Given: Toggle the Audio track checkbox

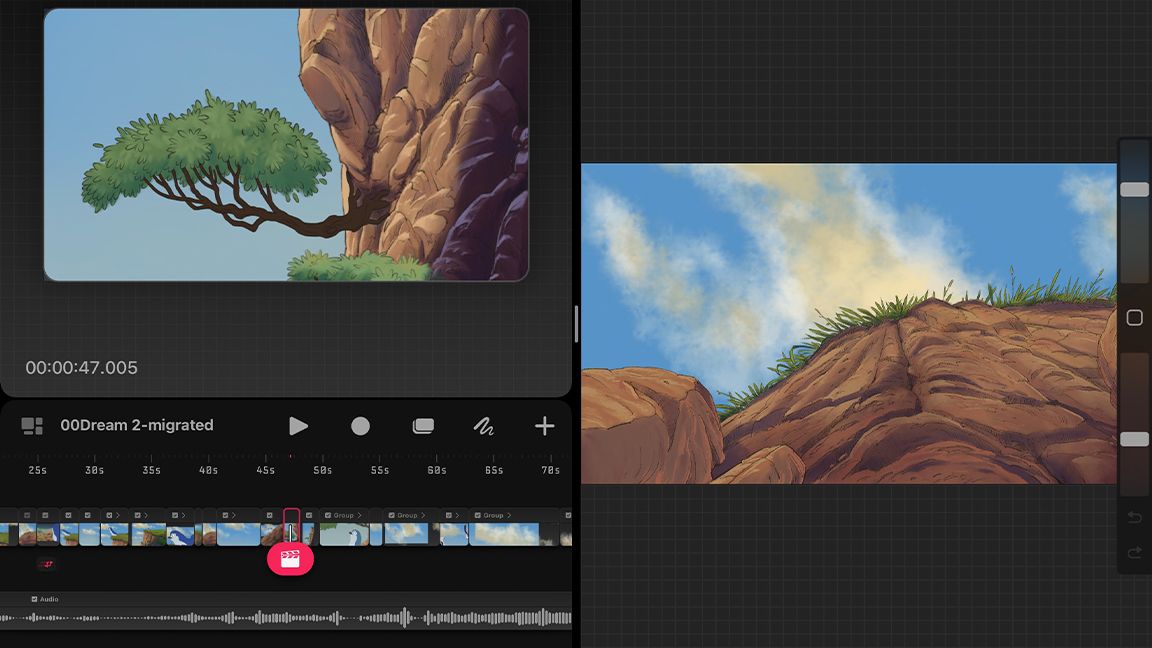Looking at the screenshot, I should click(x=34, y=599).
